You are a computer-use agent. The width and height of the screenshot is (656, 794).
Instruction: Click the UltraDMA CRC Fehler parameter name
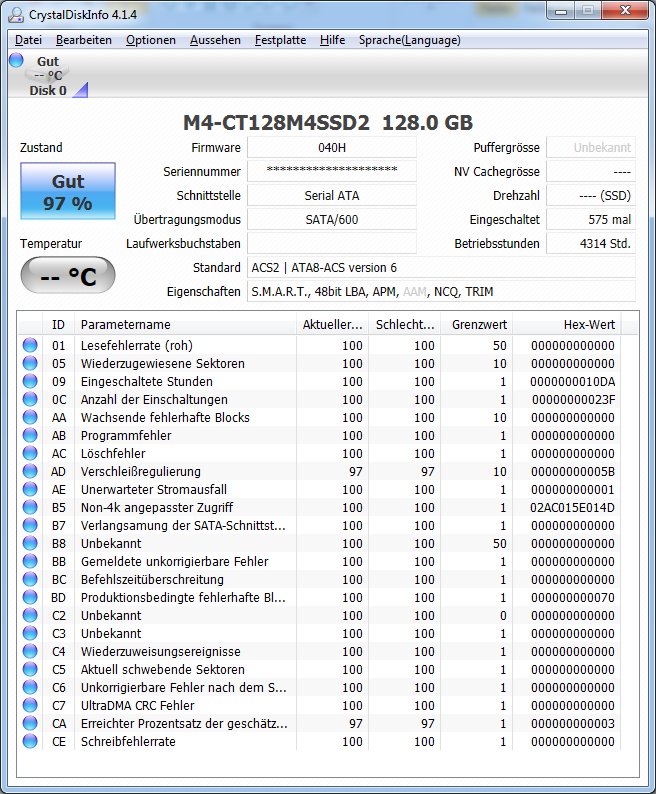(x=138, y=705)
